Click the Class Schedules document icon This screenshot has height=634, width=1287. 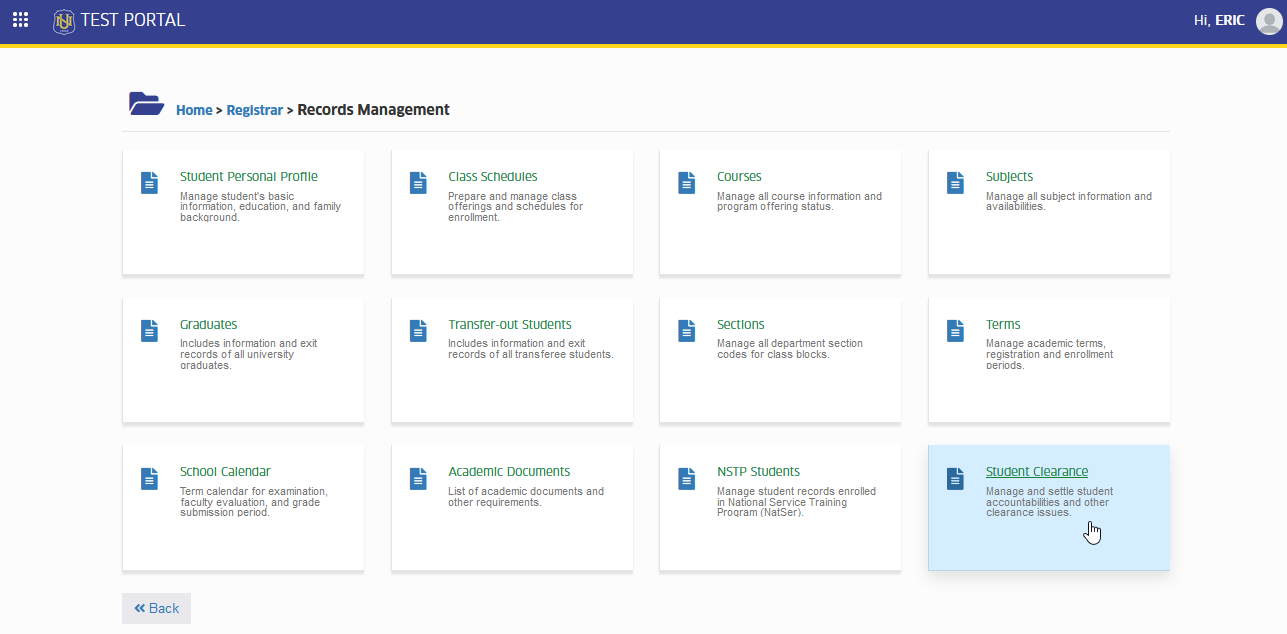click(418, 183)
